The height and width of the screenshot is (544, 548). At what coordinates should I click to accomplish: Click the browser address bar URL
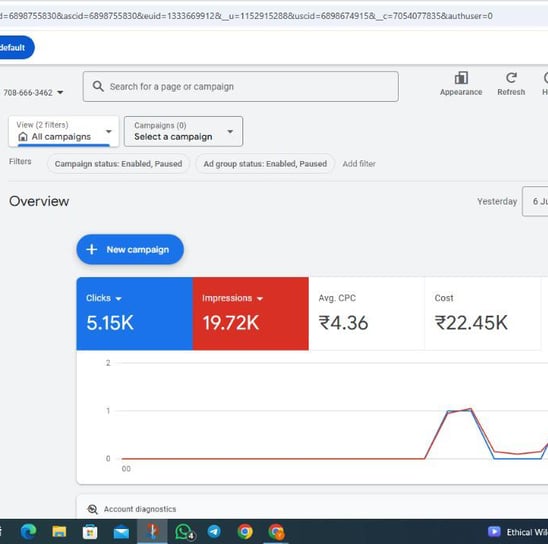pos(246,16)
